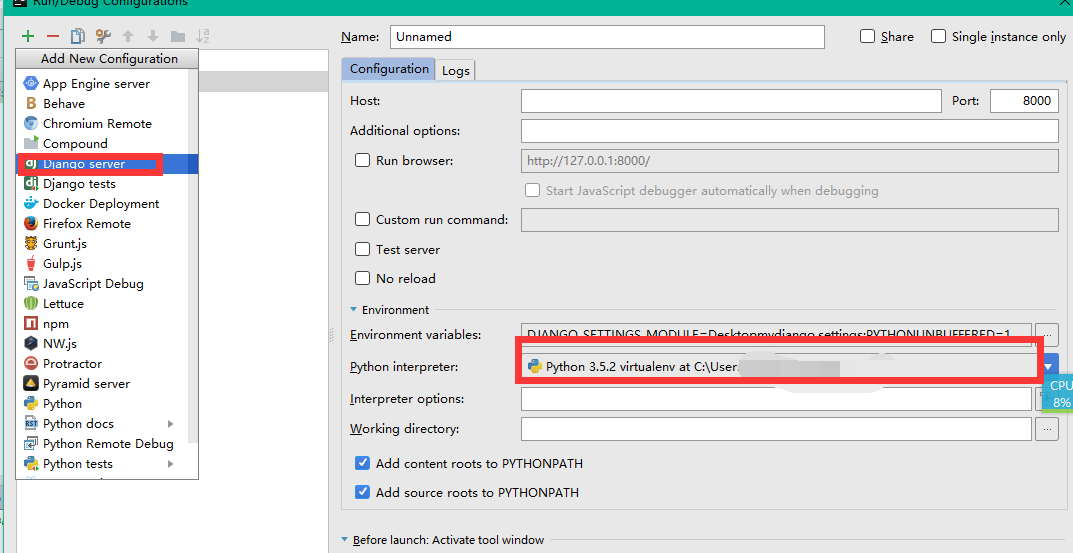Click the Interpreter options field
This screenshot has width=1073, height=553.
[x=776, y=399]
